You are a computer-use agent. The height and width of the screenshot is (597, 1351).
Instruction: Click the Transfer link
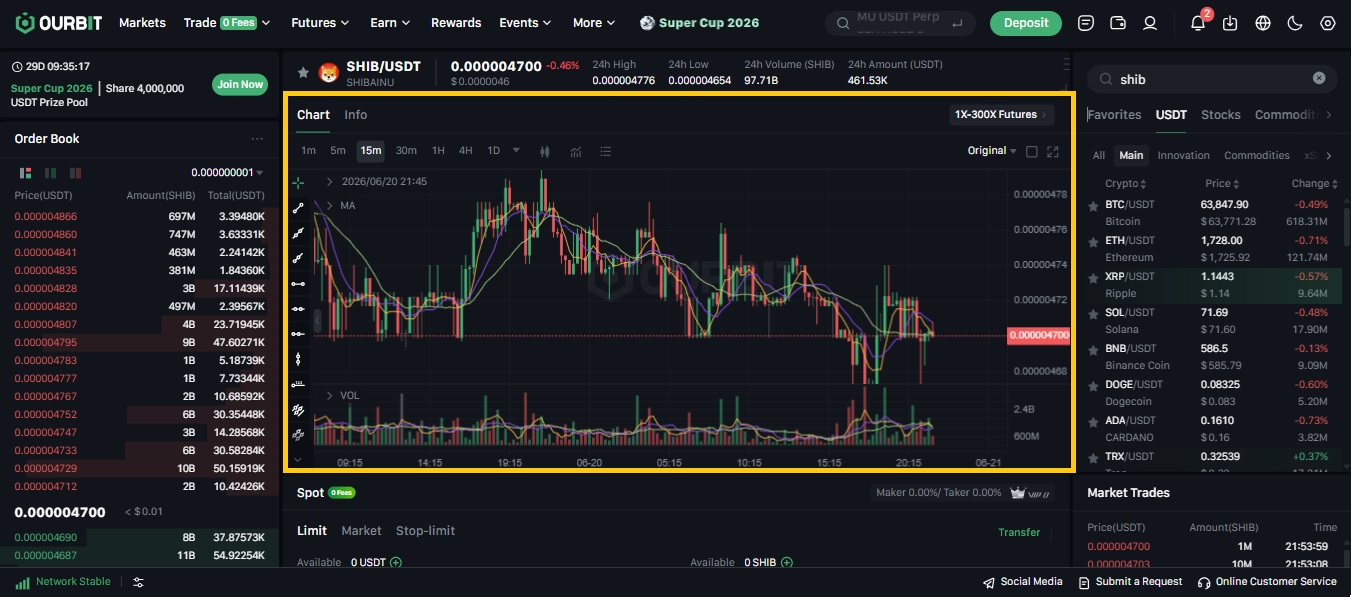tap(1019, 532)
